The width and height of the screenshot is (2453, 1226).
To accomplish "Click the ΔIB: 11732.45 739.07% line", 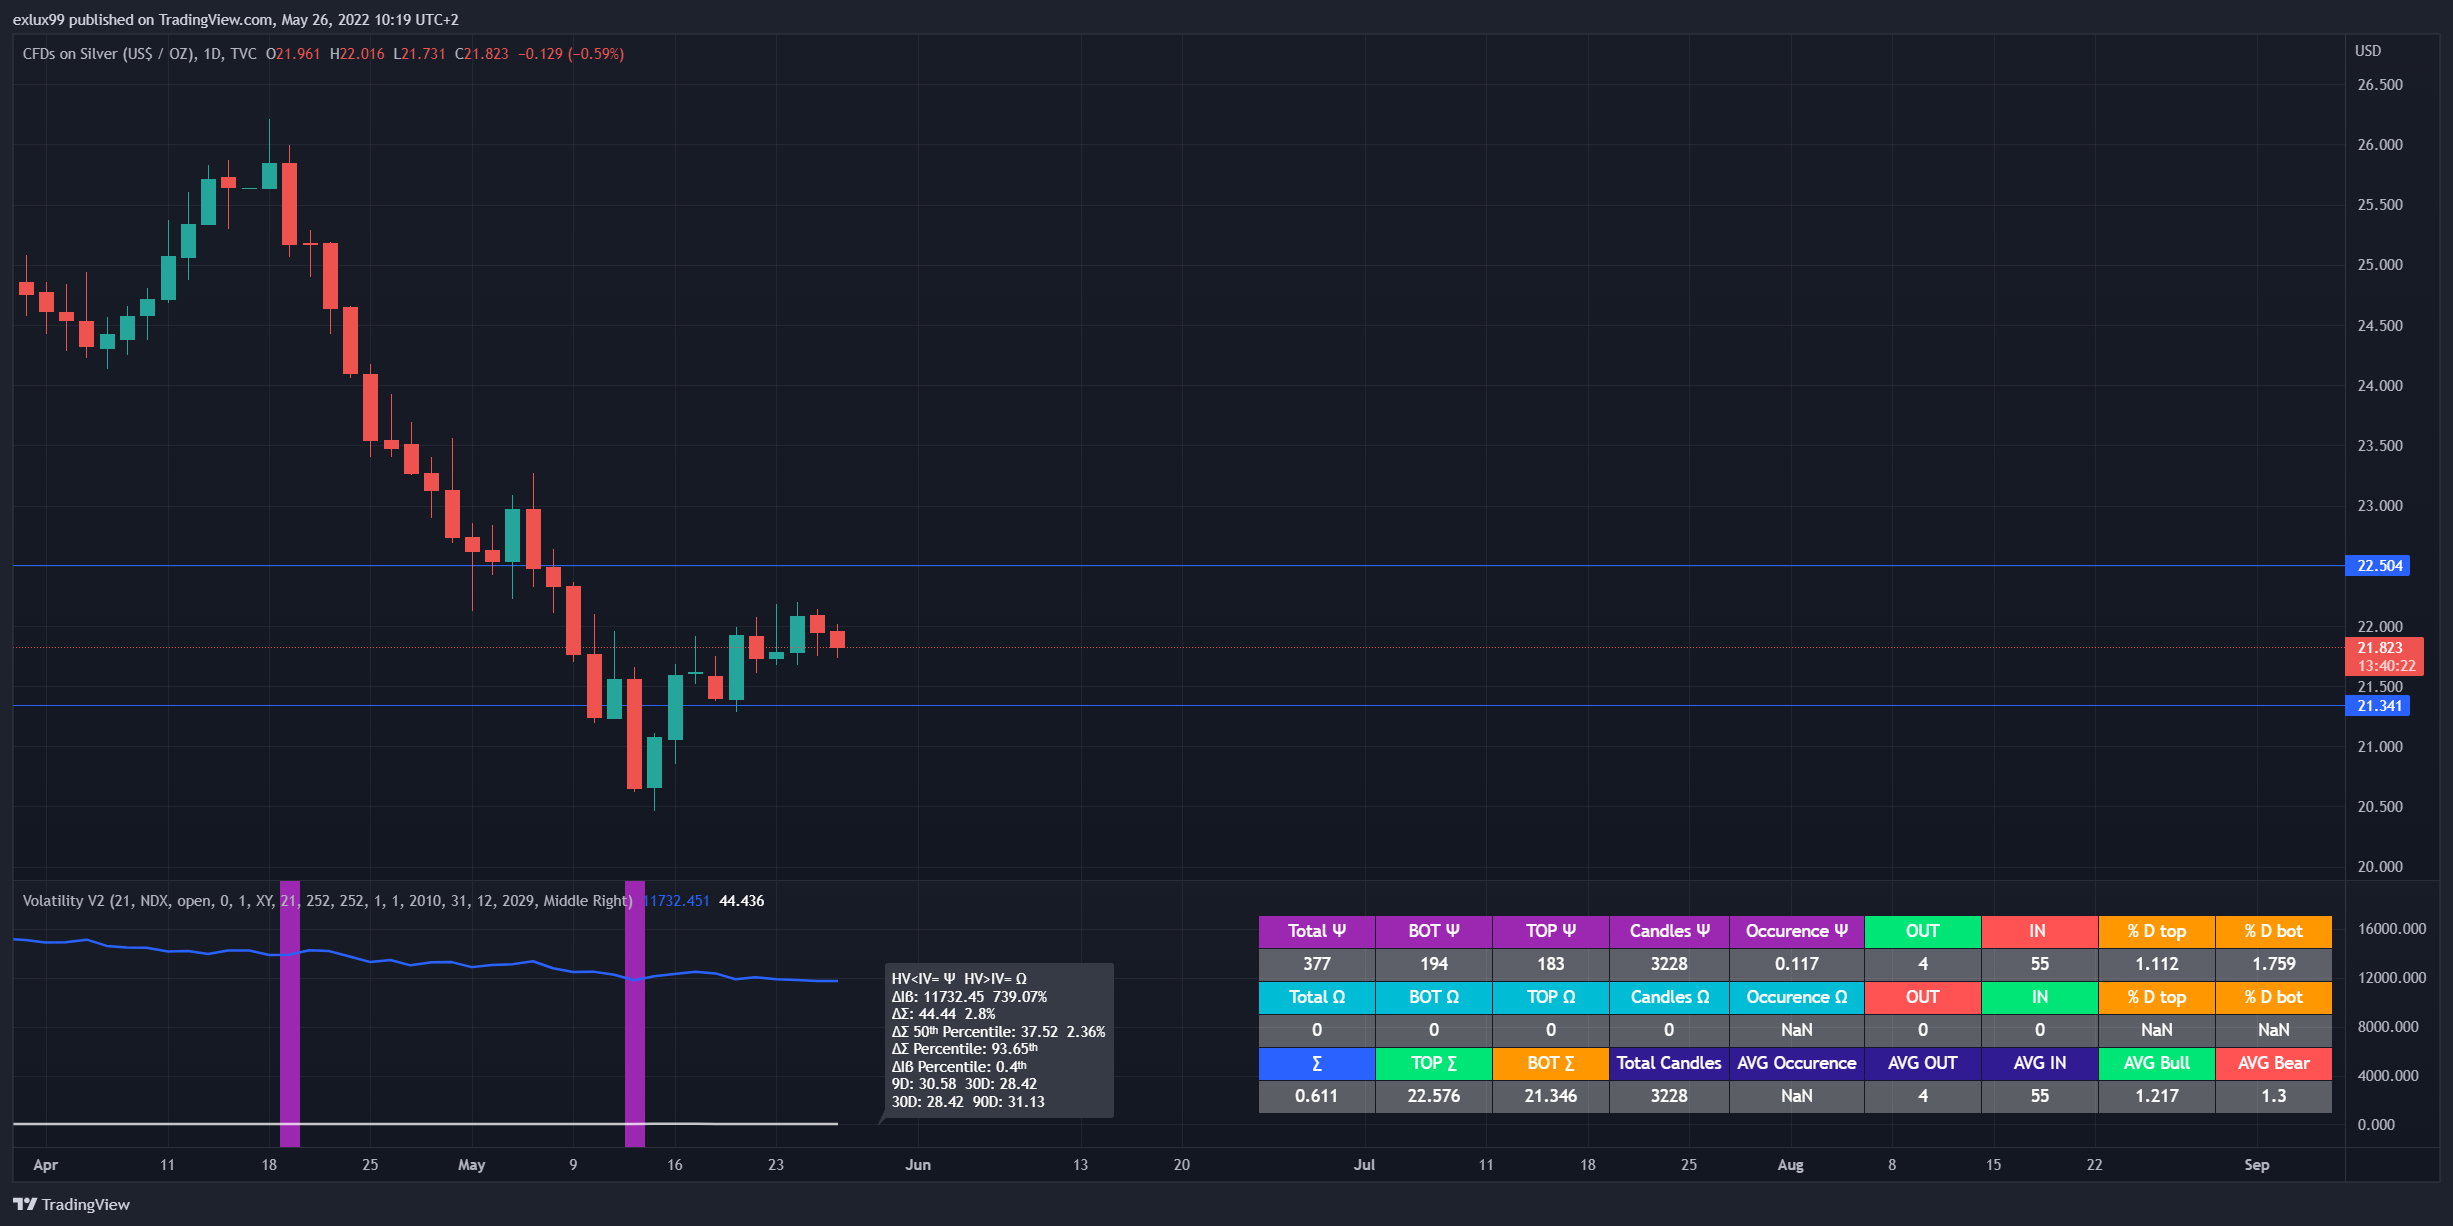I will [x=969, y=997].
